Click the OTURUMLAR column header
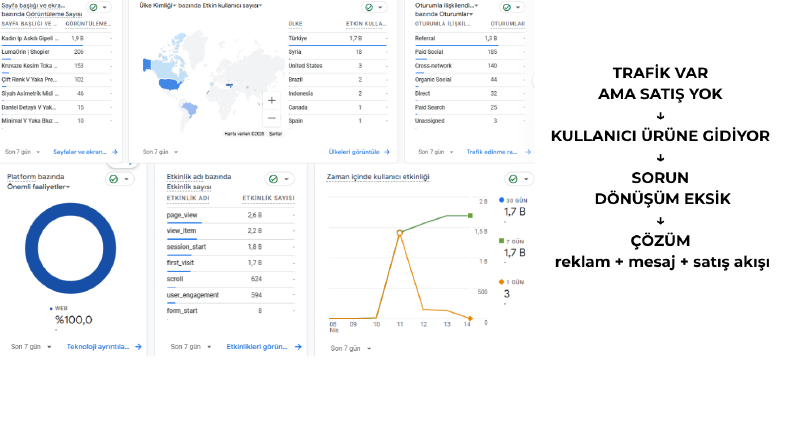Image resolution: width=793 pixels, height=446 pixels. coord(508,24)
